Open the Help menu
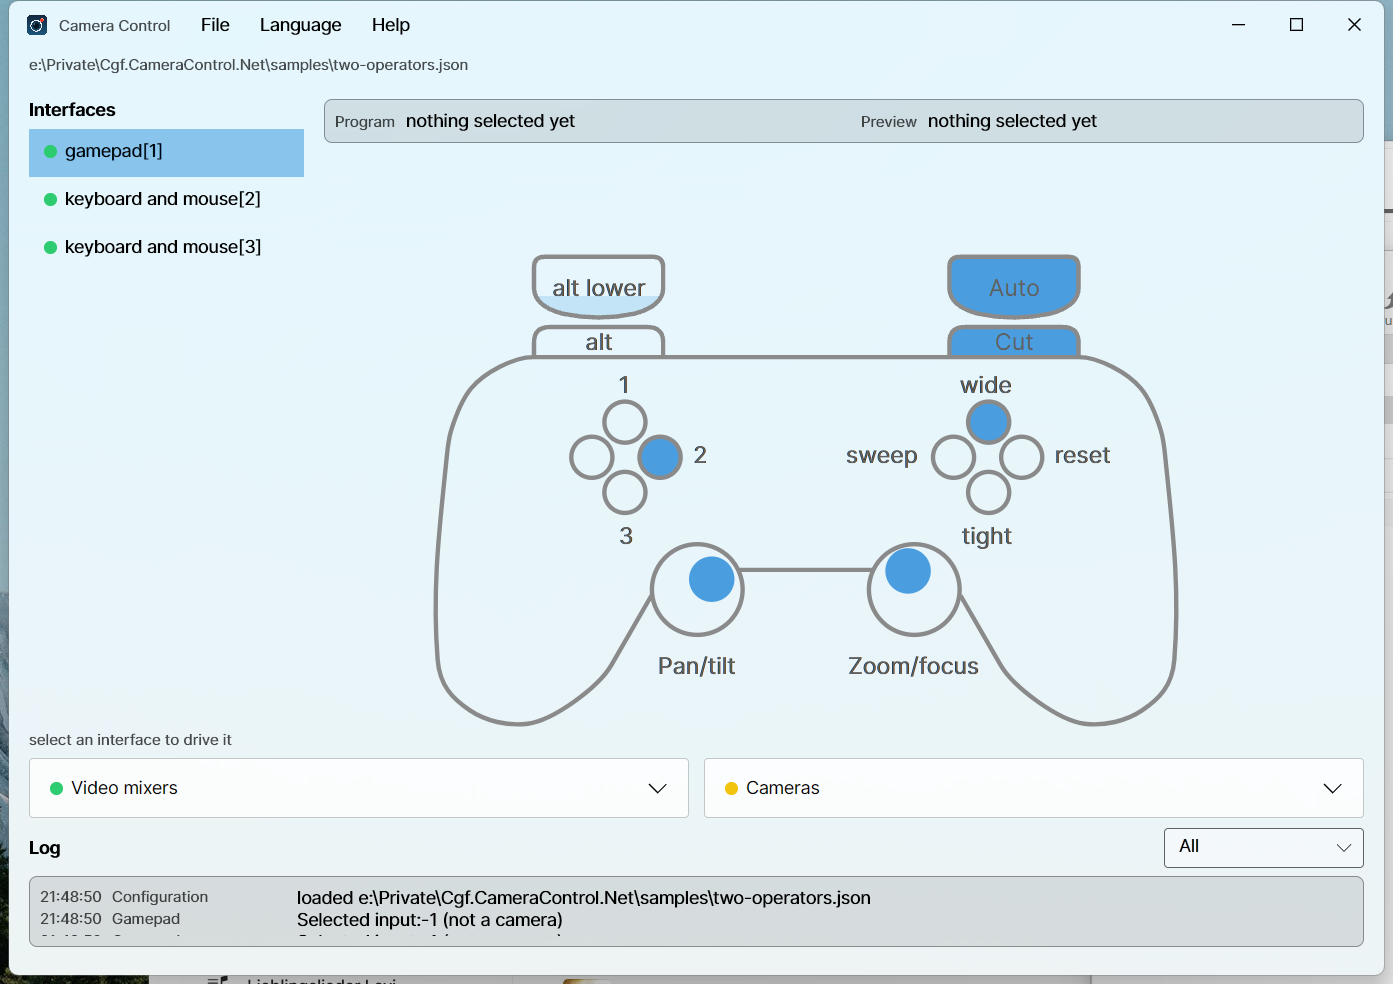1393x984 pixels. click(x=391, y=25)
